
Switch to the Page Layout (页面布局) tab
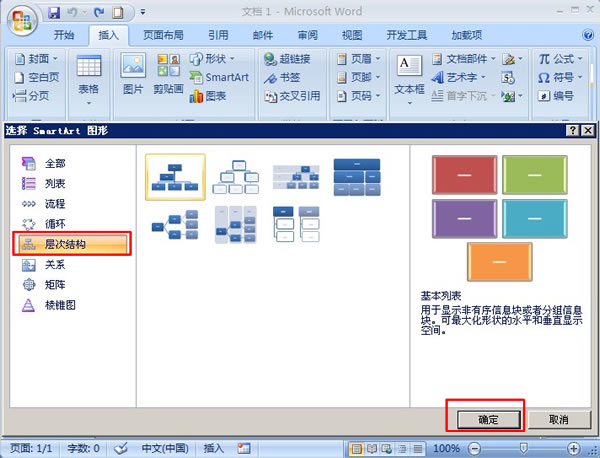click(x=163, y=35)
